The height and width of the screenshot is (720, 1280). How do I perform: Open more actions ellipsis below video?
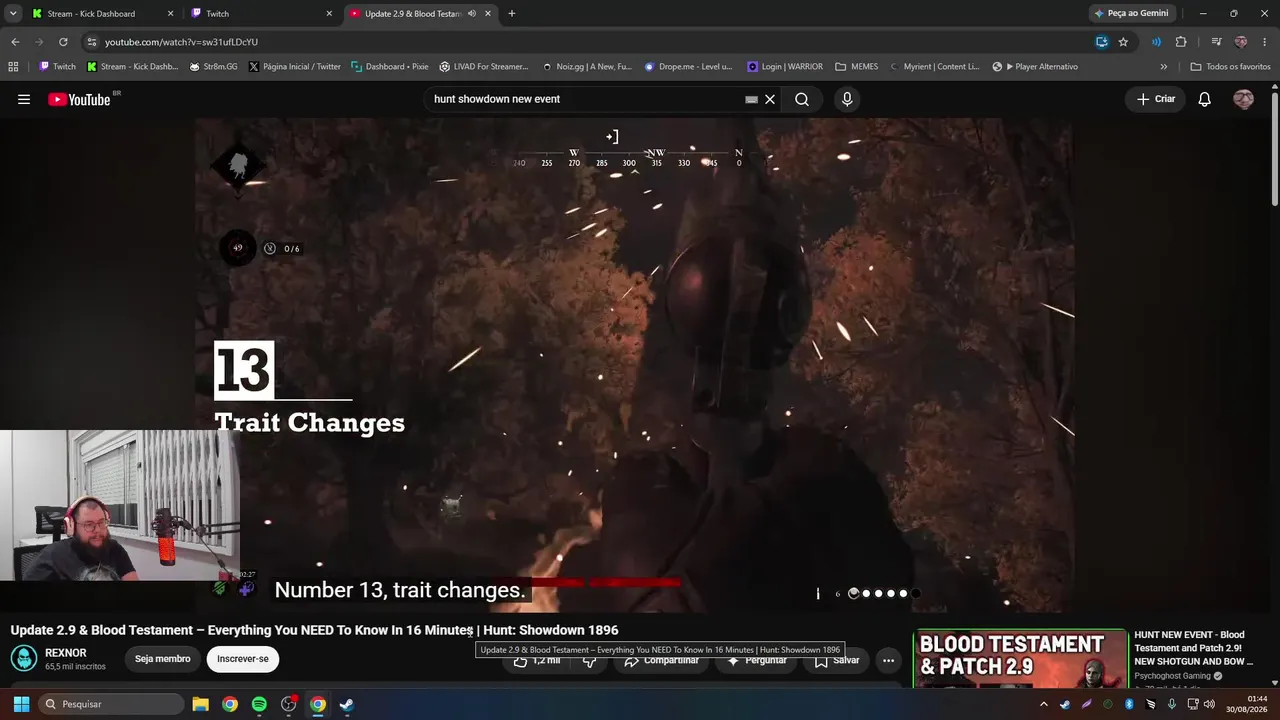click(888, 660)
